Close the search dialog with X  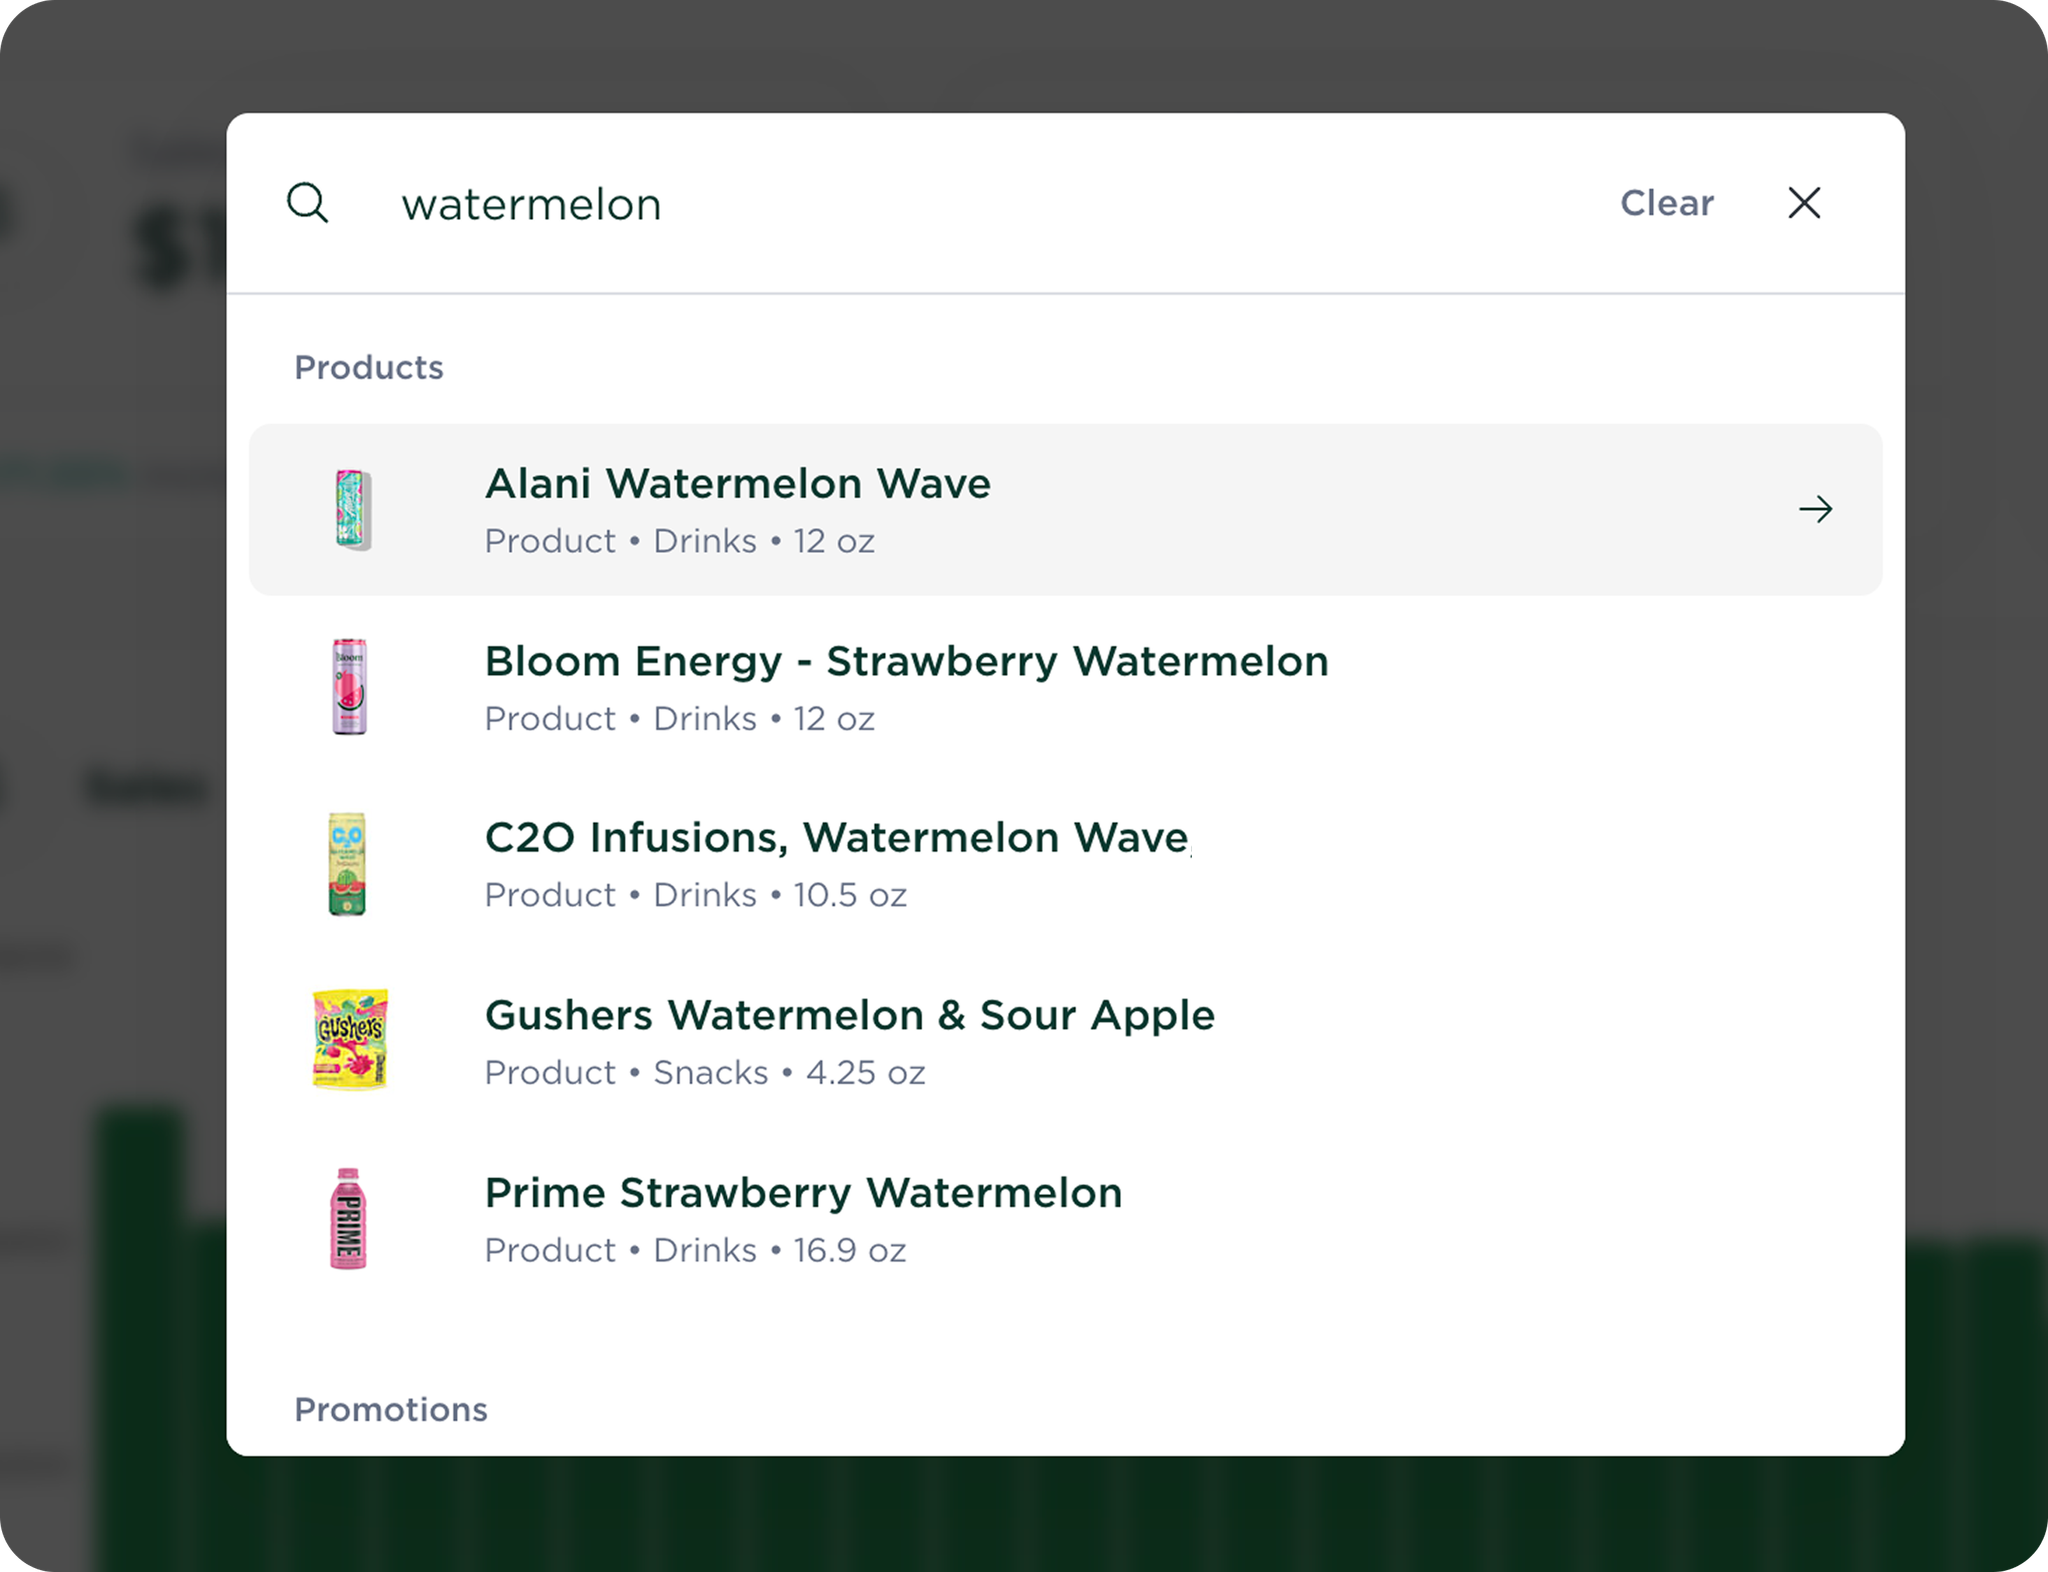tap(1804, 203)
